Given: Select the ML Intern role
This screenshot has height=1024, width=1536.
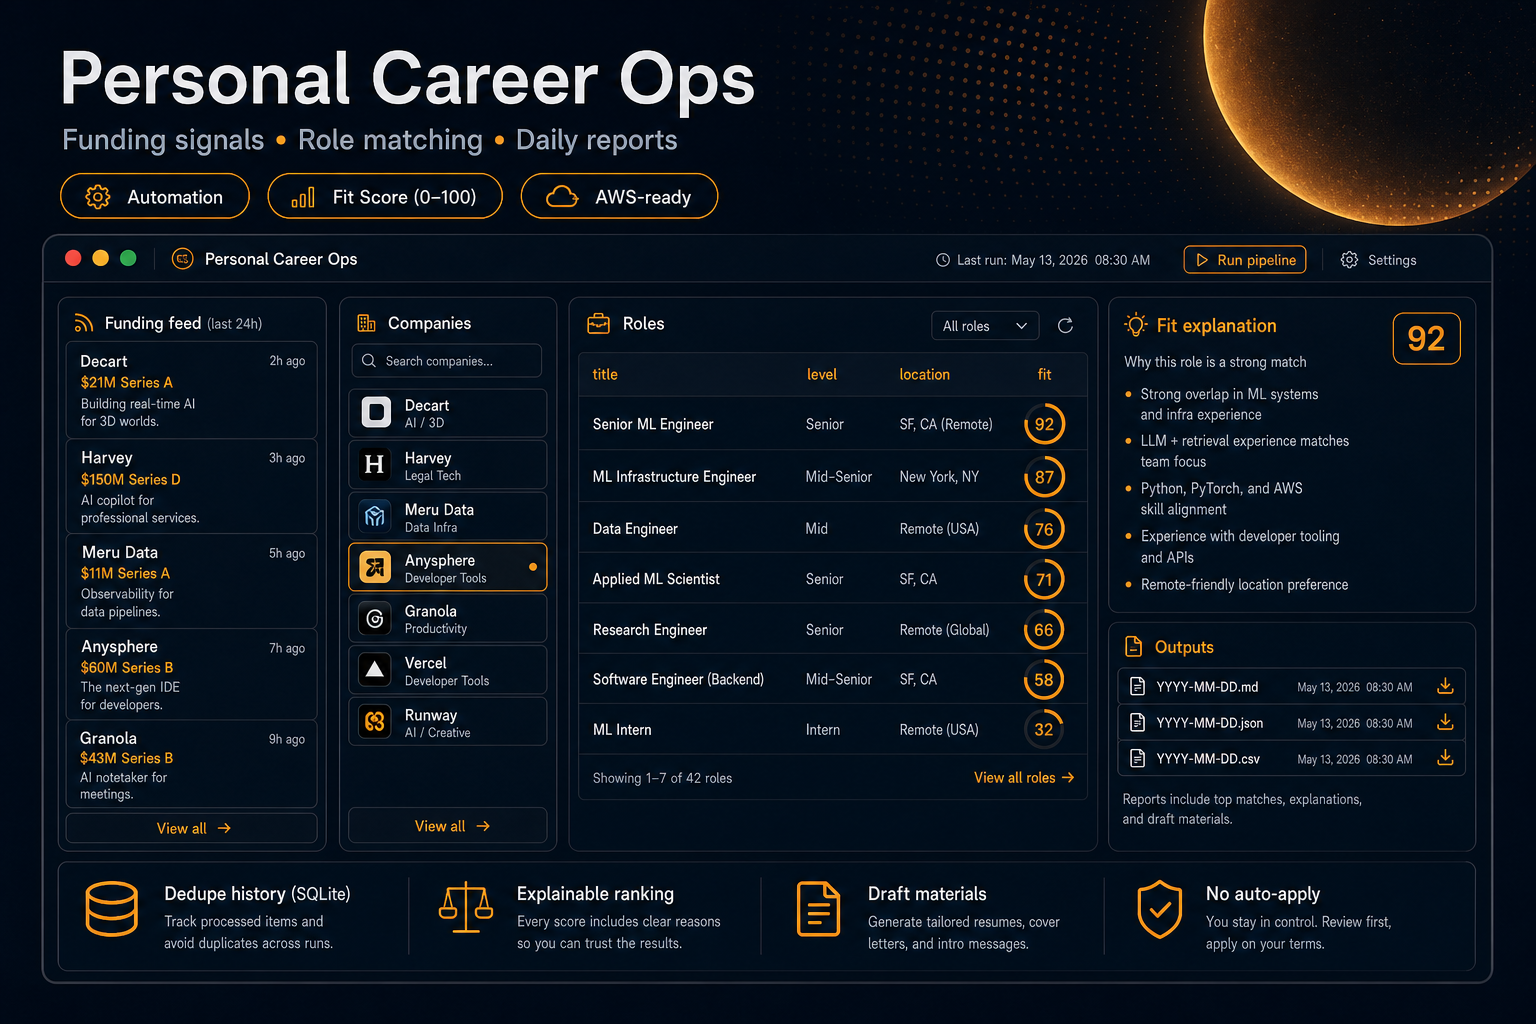Looking at the screenshot, I should tap(832, 730).
